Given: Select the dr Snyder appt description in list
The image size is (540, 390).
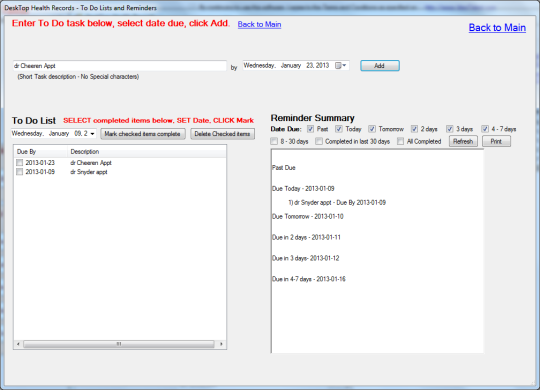Looking at the screenshot, I should [89, 172].
